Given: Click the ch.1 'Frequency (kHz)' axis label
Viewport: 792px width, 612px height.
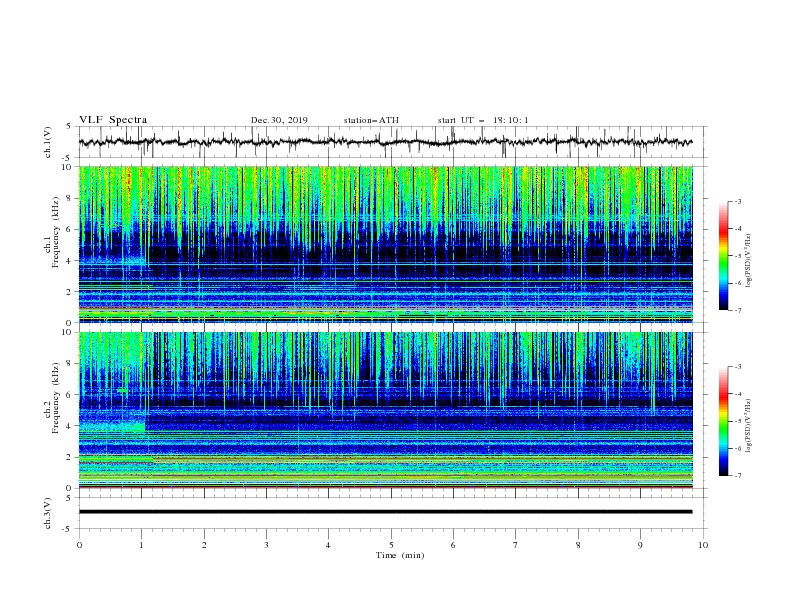Looking at the screenshot, I should click(55, 233).
